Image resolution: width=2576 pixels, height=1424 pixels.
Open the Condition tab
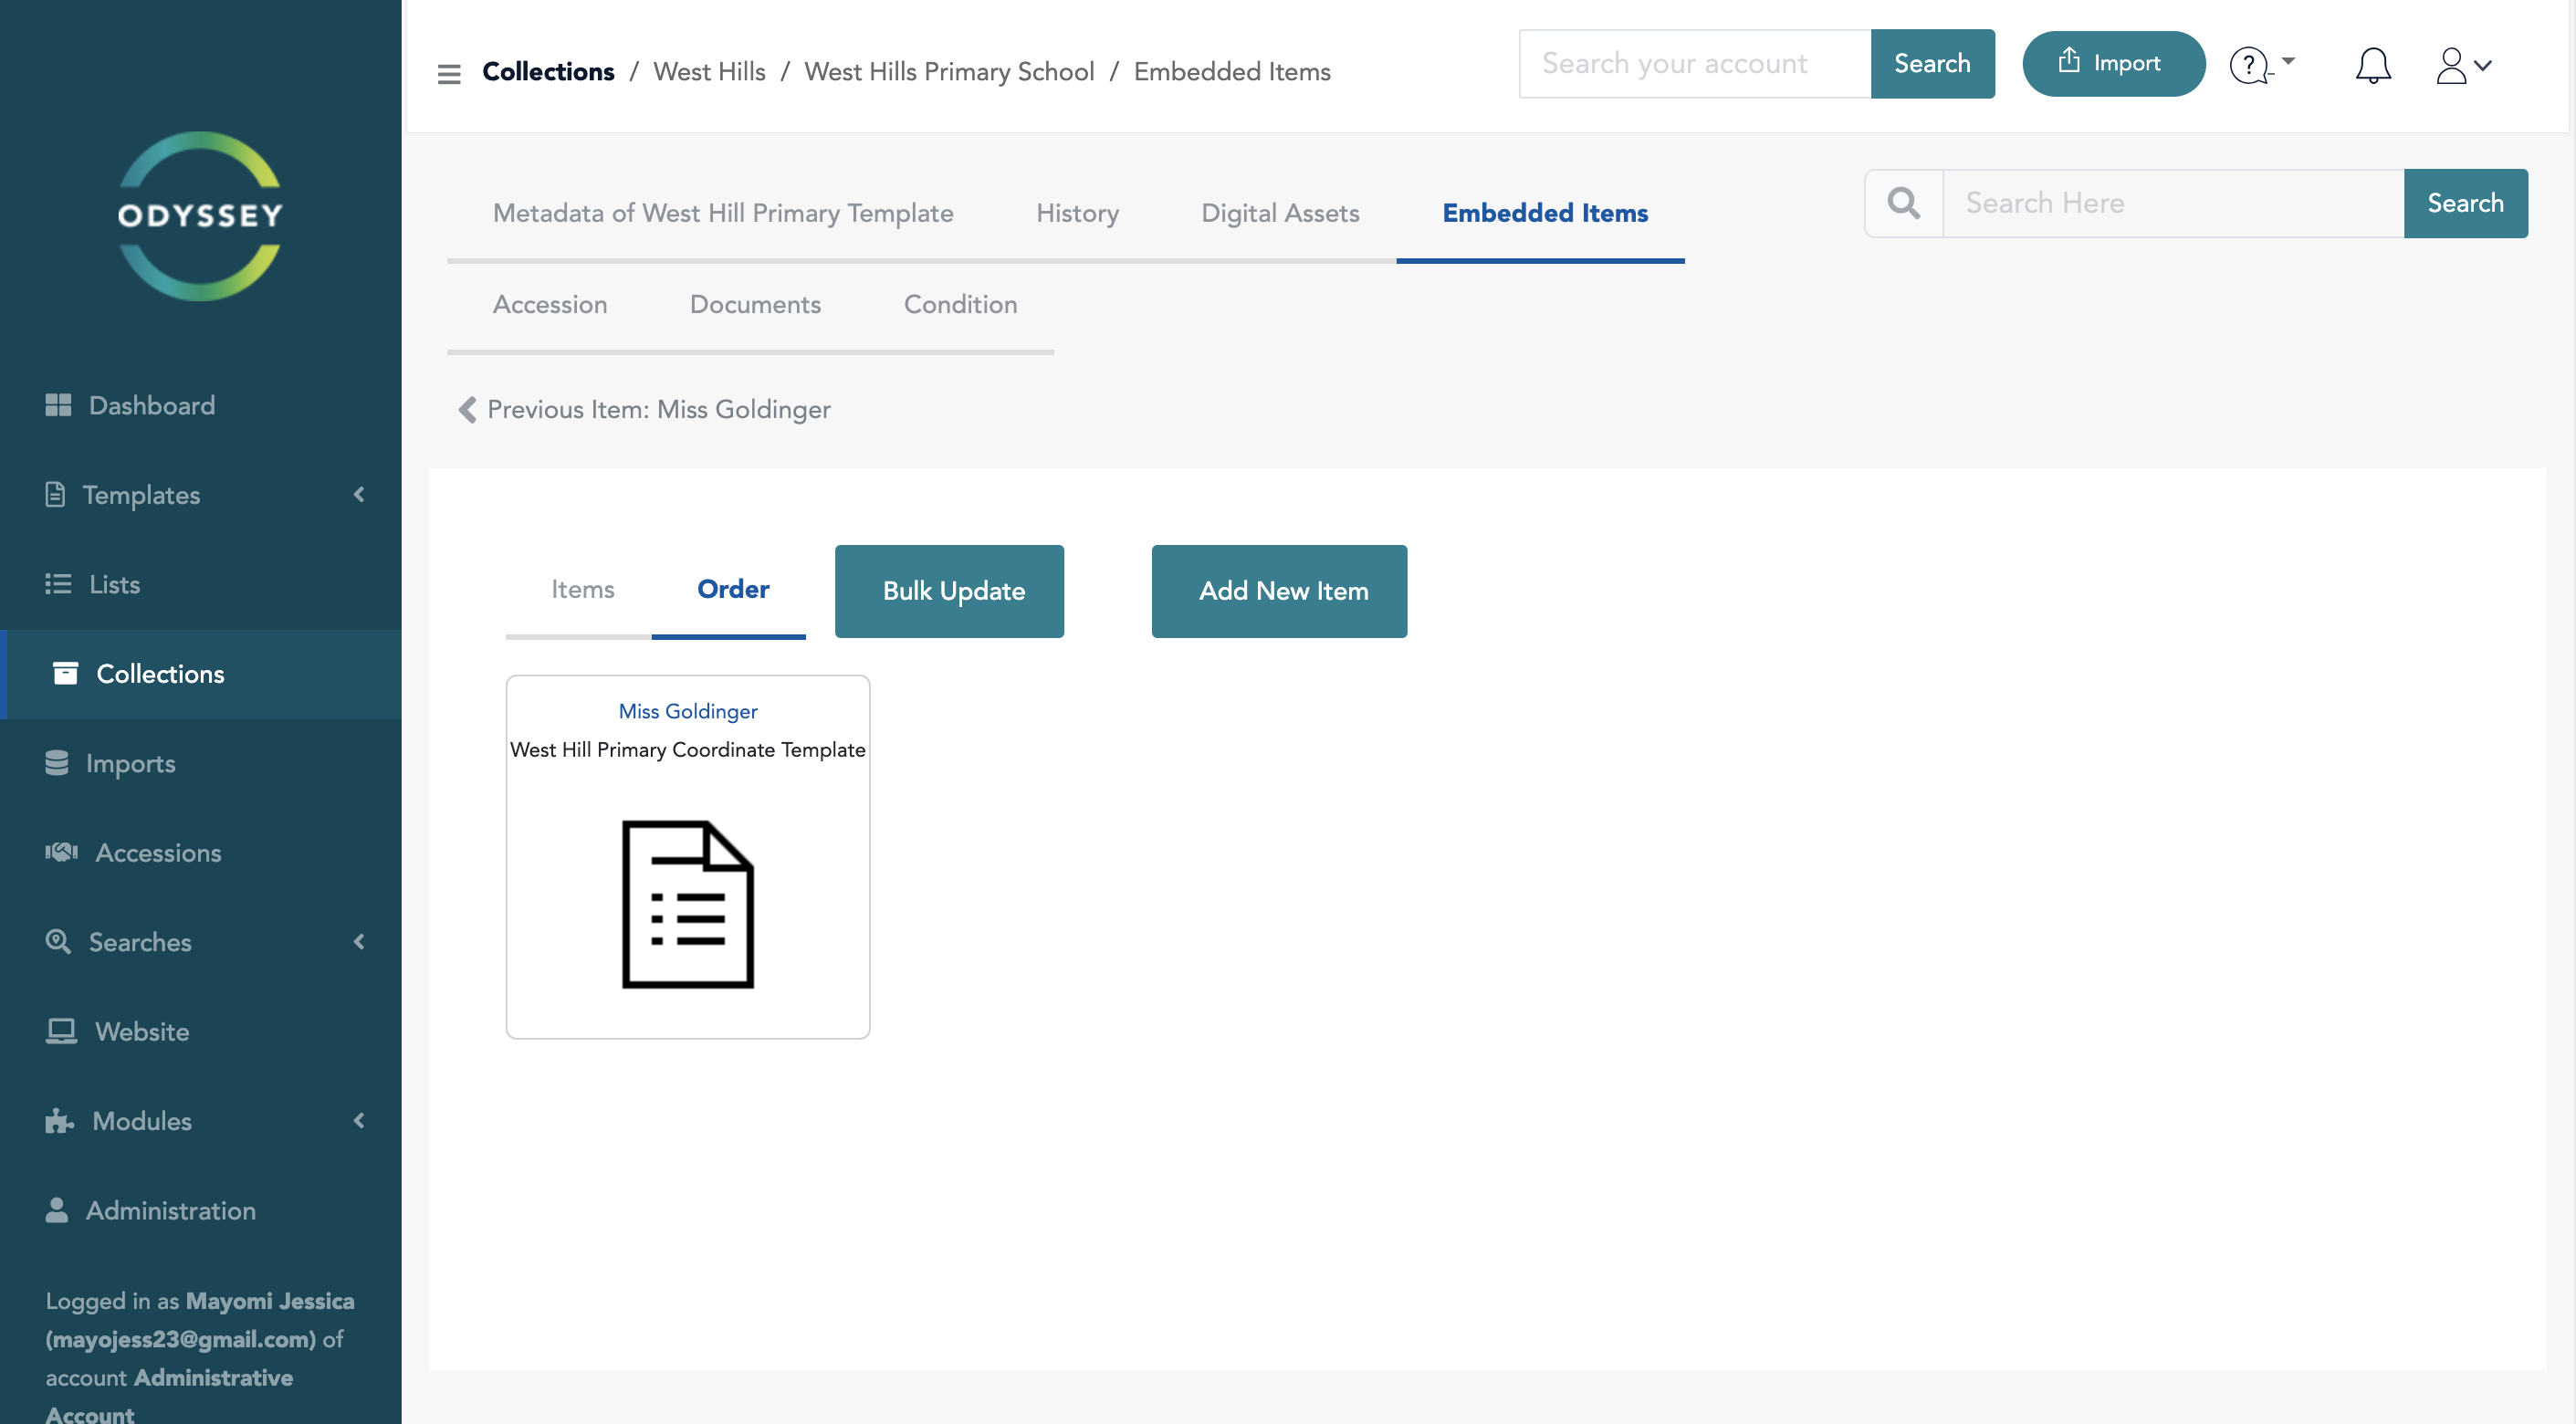(x=959, y=304)
